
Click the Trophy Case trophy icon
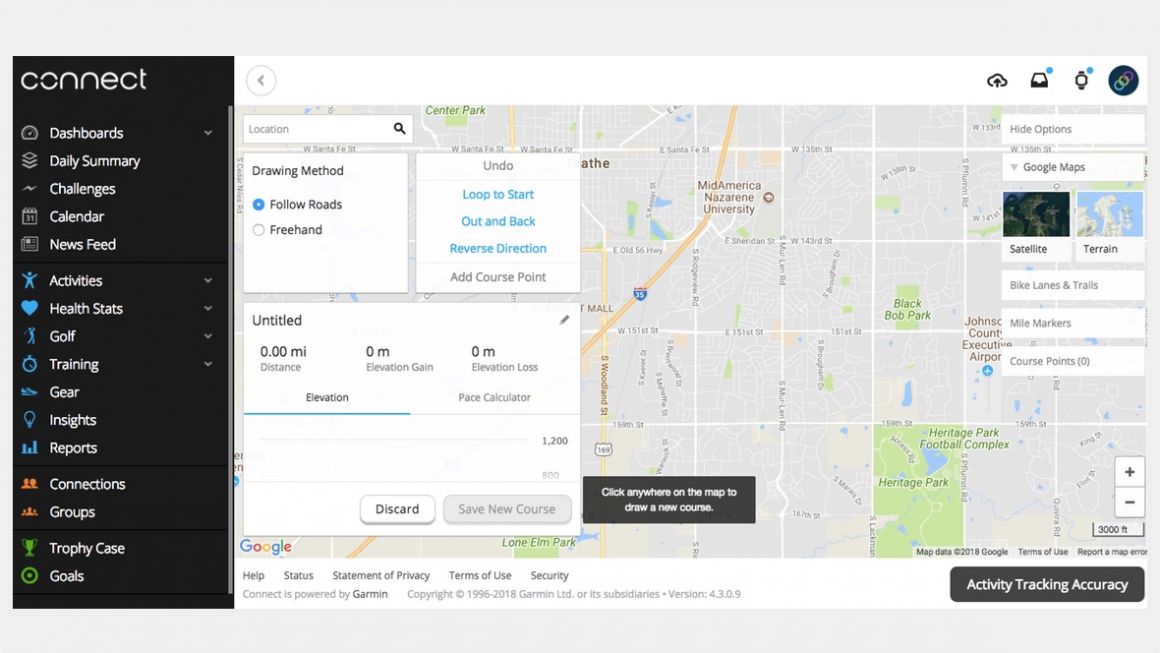click(30, 548)
